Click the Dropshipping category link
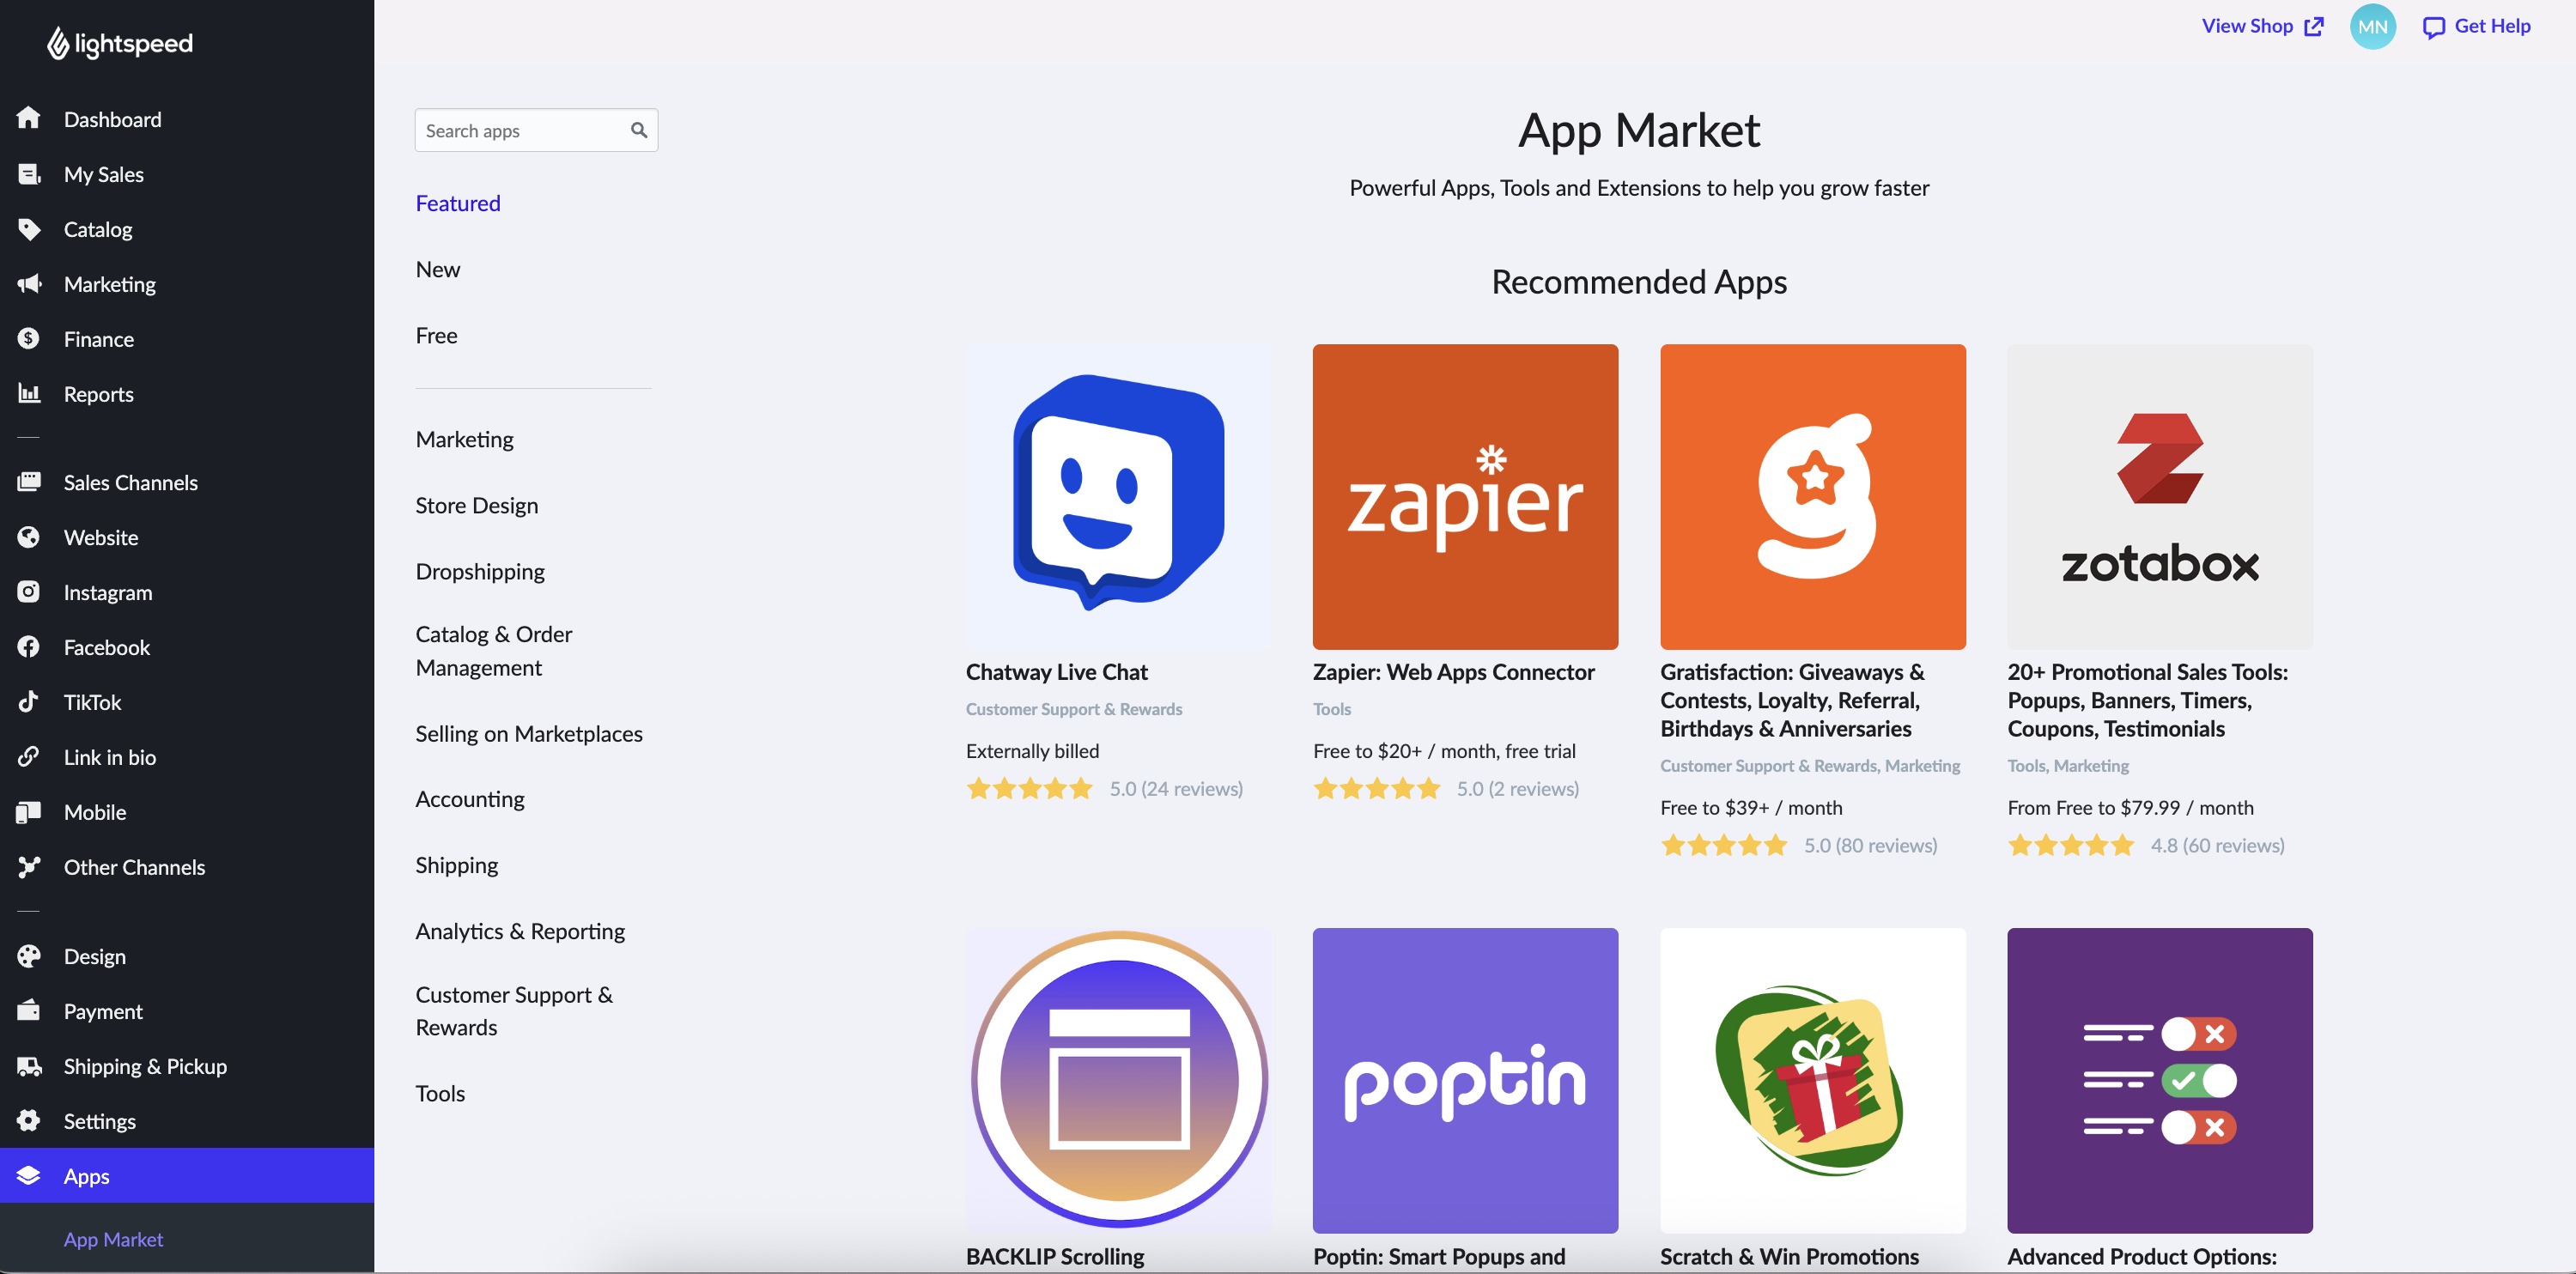The width and height of the screenshot is (2576, 1274). 480,571
